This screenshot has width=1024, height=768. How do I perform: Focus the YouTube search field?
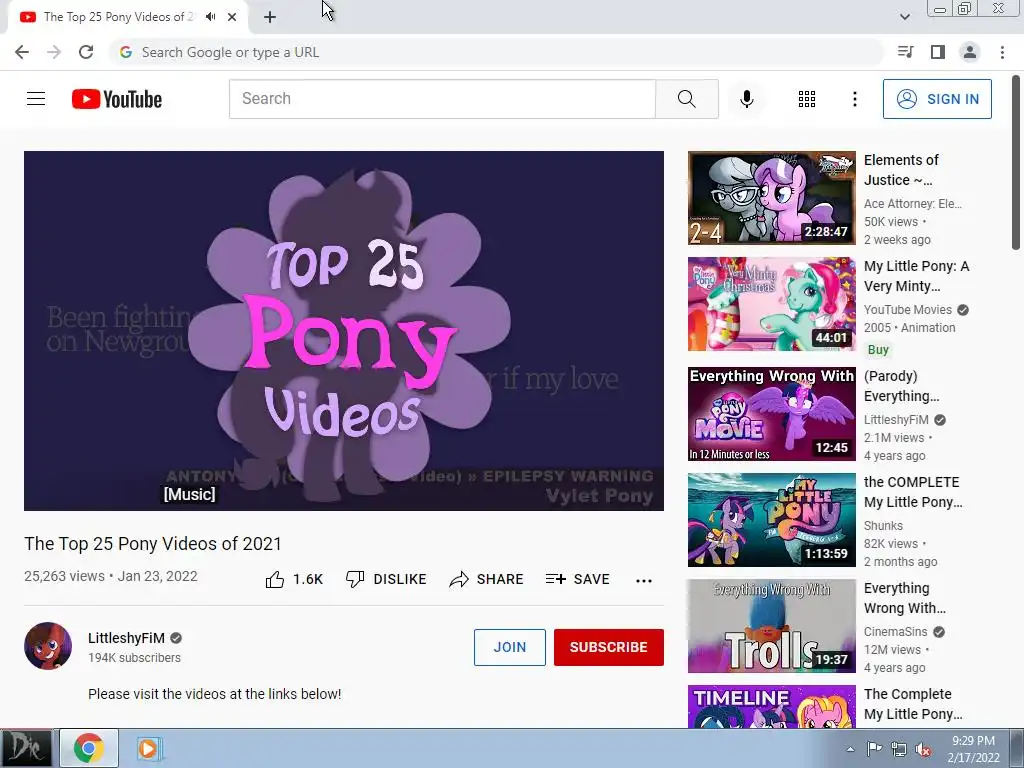click(x=442, y=99)
